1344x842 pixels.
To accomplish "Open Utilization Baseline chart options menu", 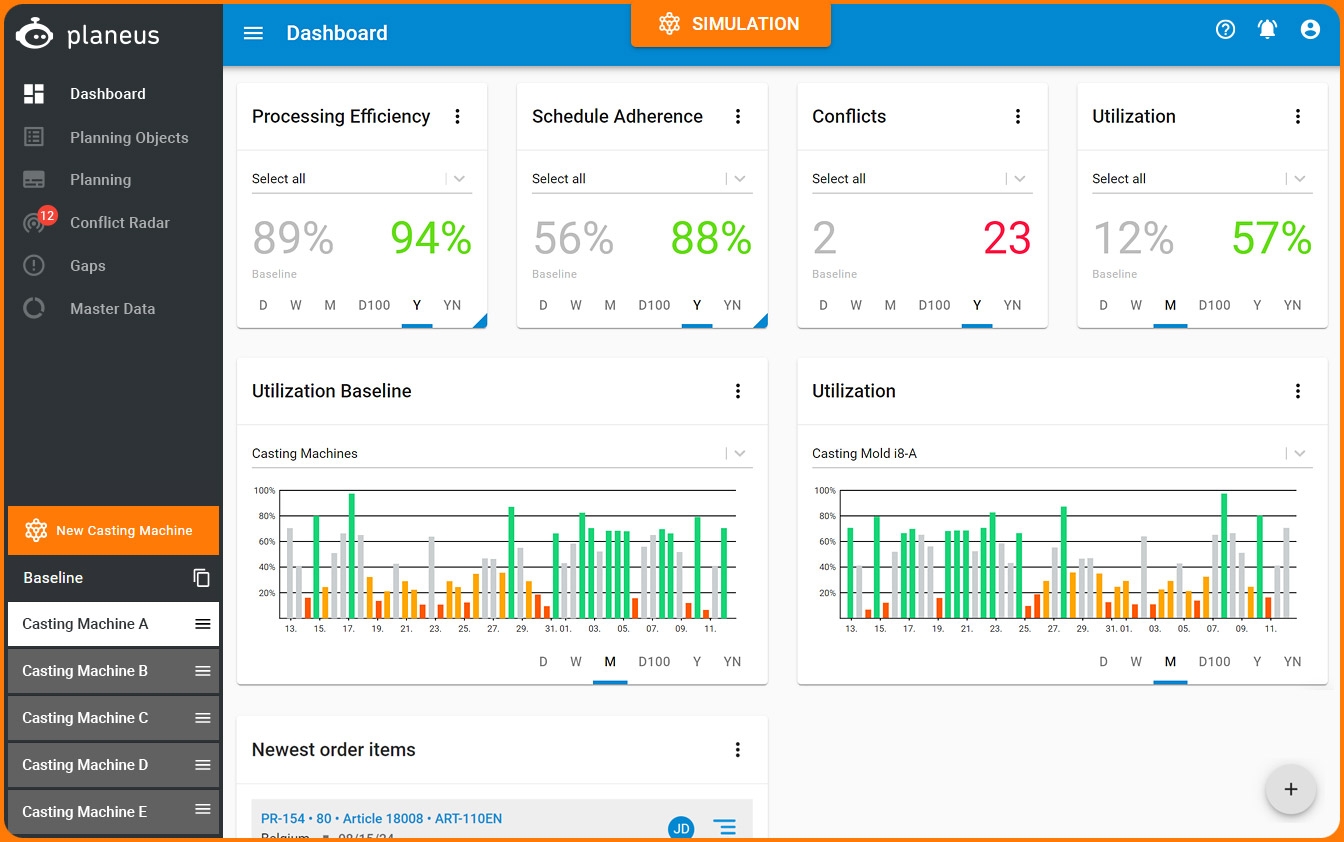I will click(x=738, y=391).
